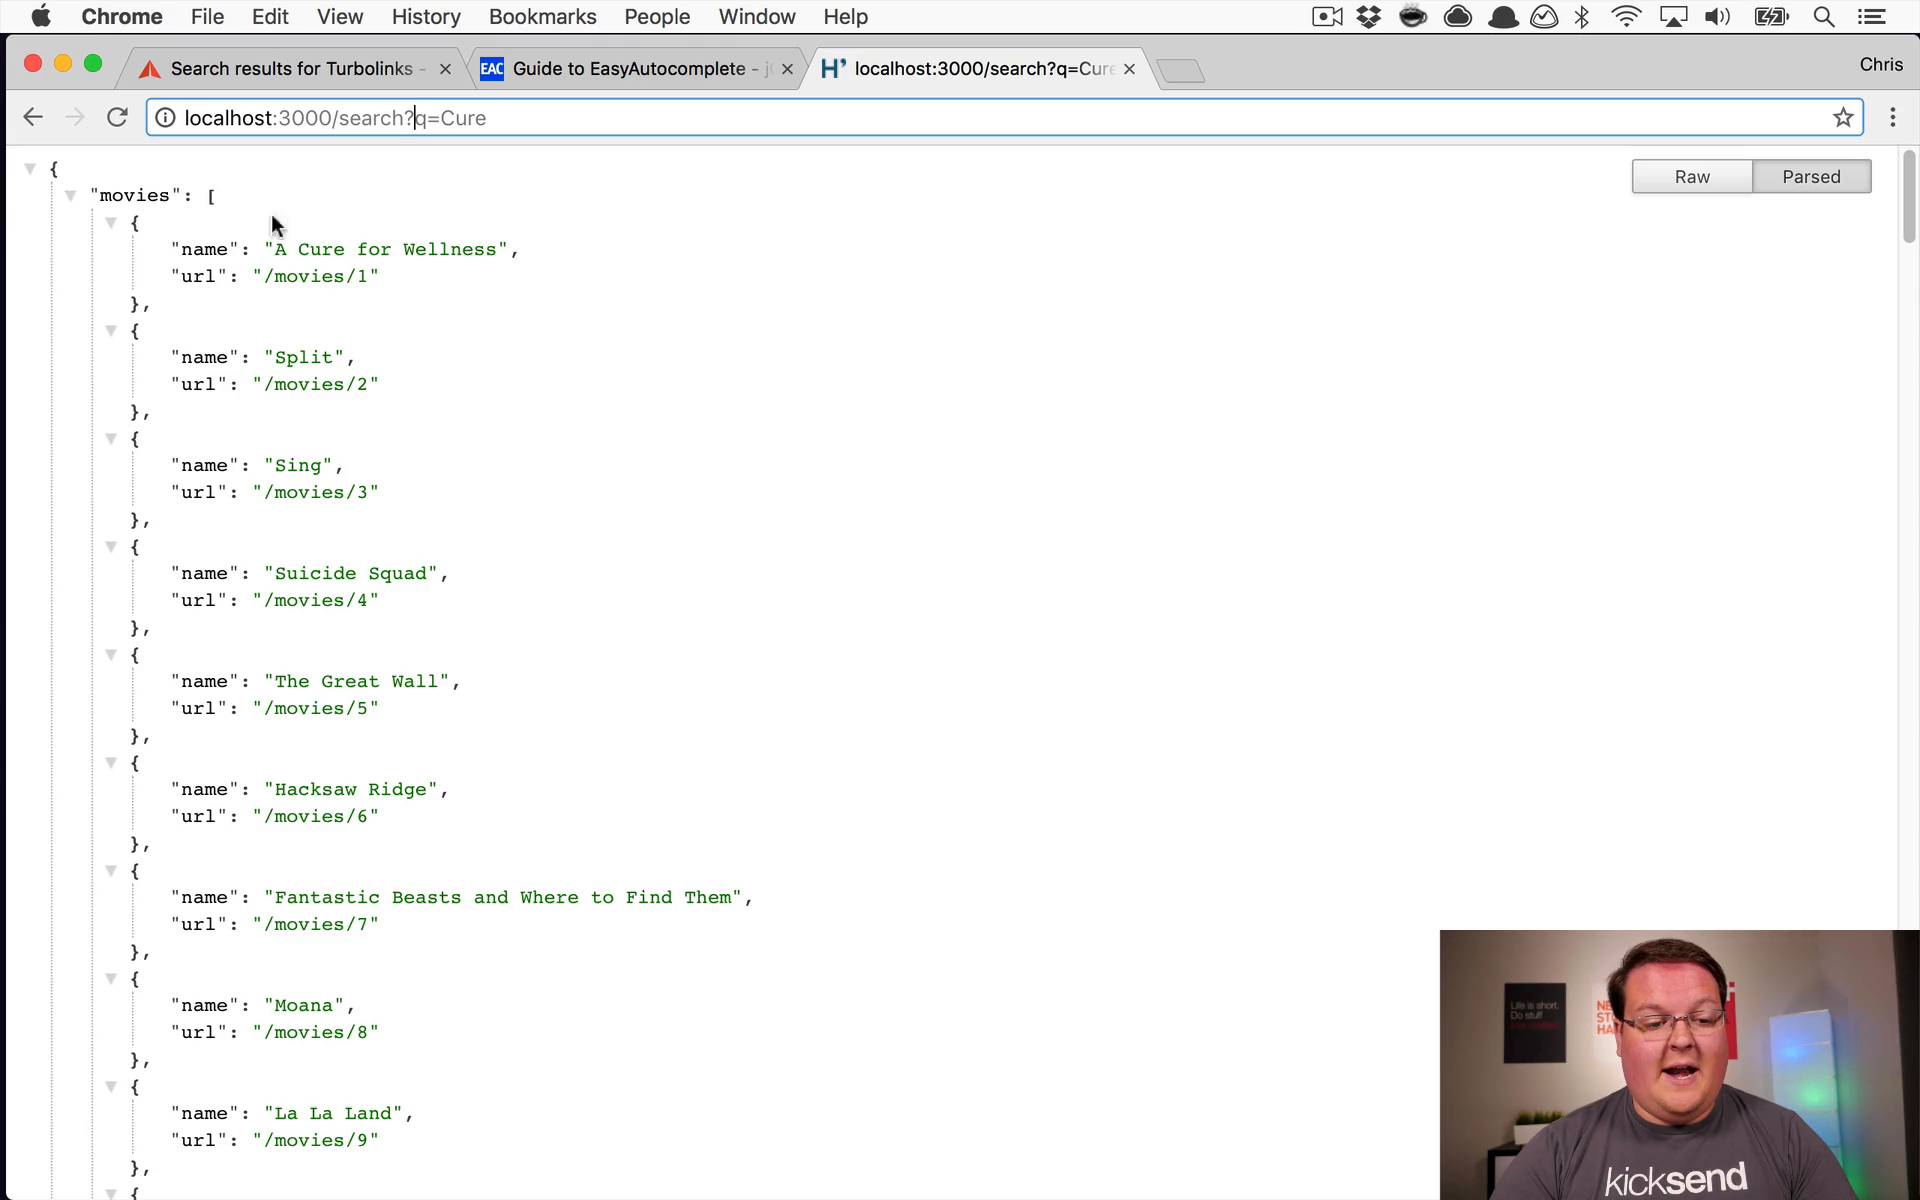Open the Apple menu

41,17
